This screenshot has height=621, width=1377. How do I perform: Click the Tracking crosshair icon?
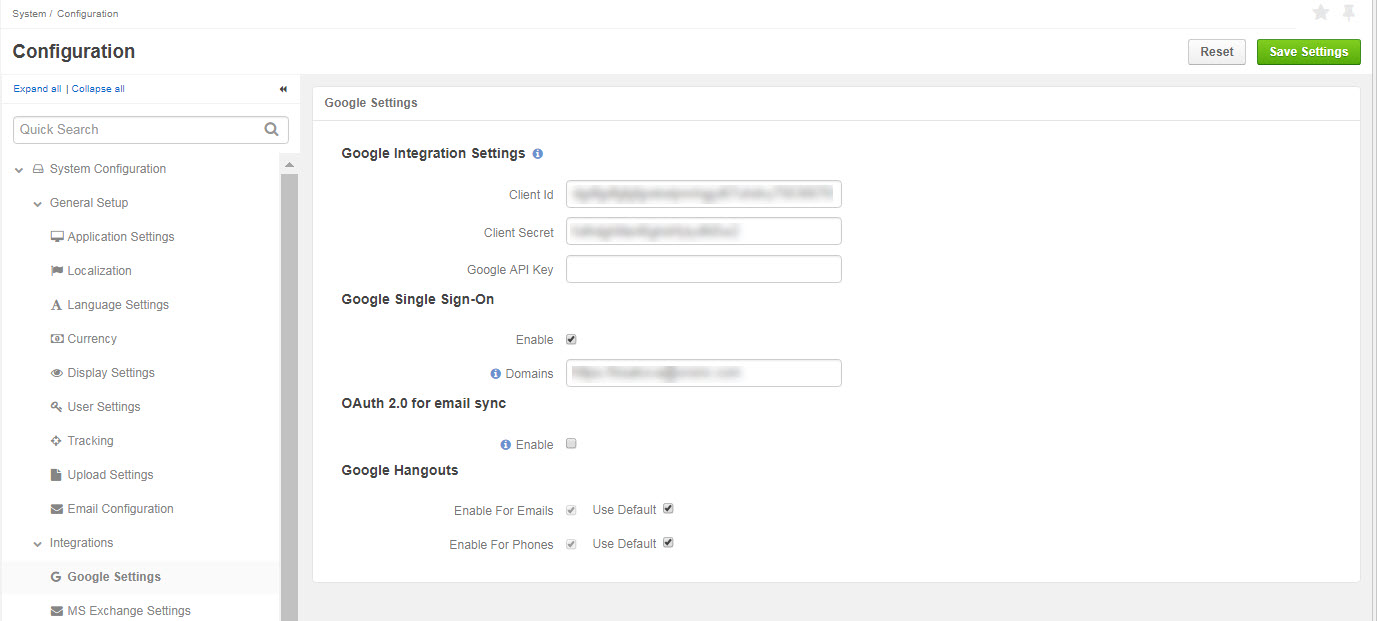57,441
